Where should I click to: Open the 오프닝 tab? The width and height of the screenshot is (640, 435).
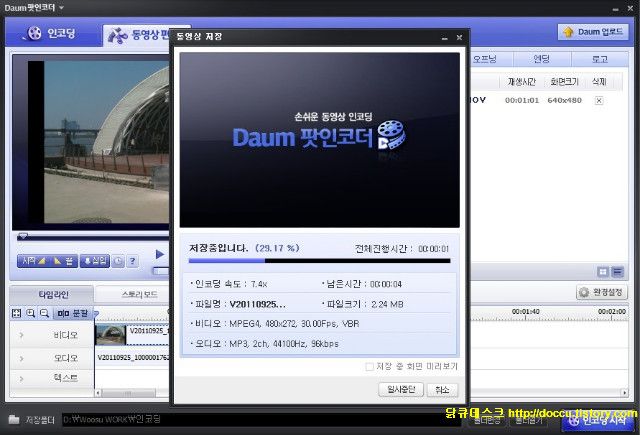(484, 59)
